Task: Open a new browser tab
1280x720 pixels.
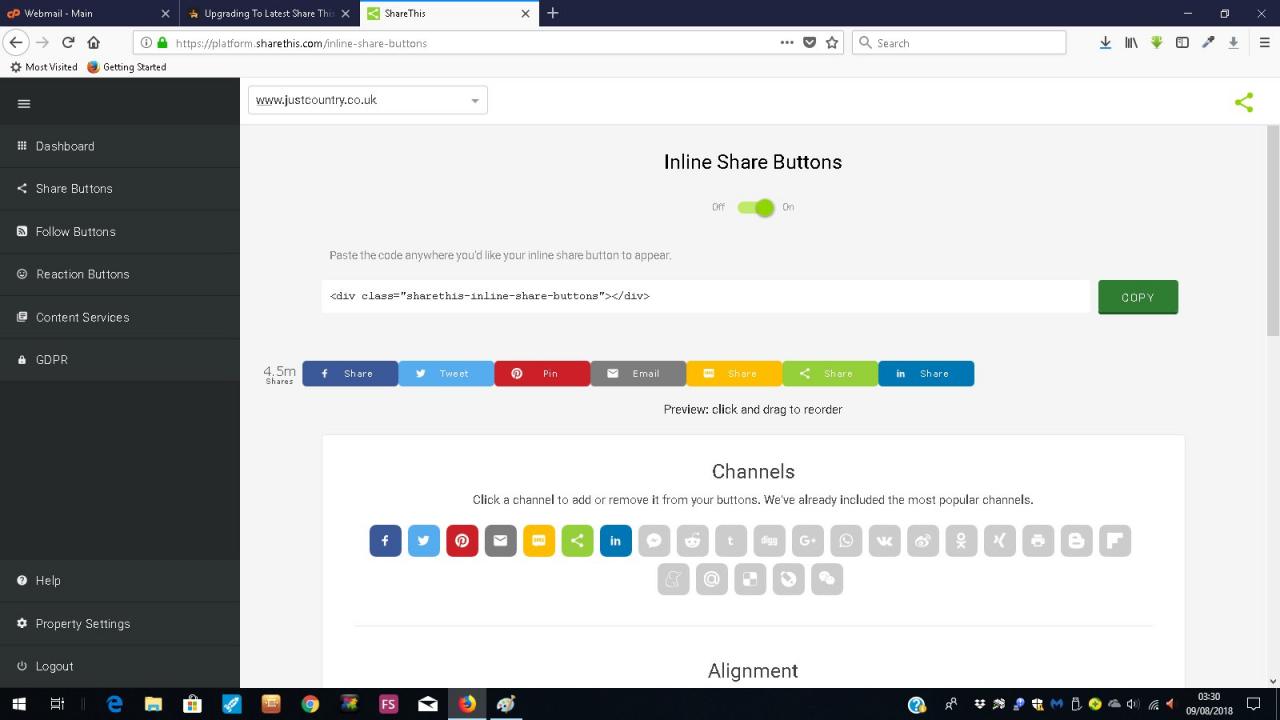Action: click(553, 13)
